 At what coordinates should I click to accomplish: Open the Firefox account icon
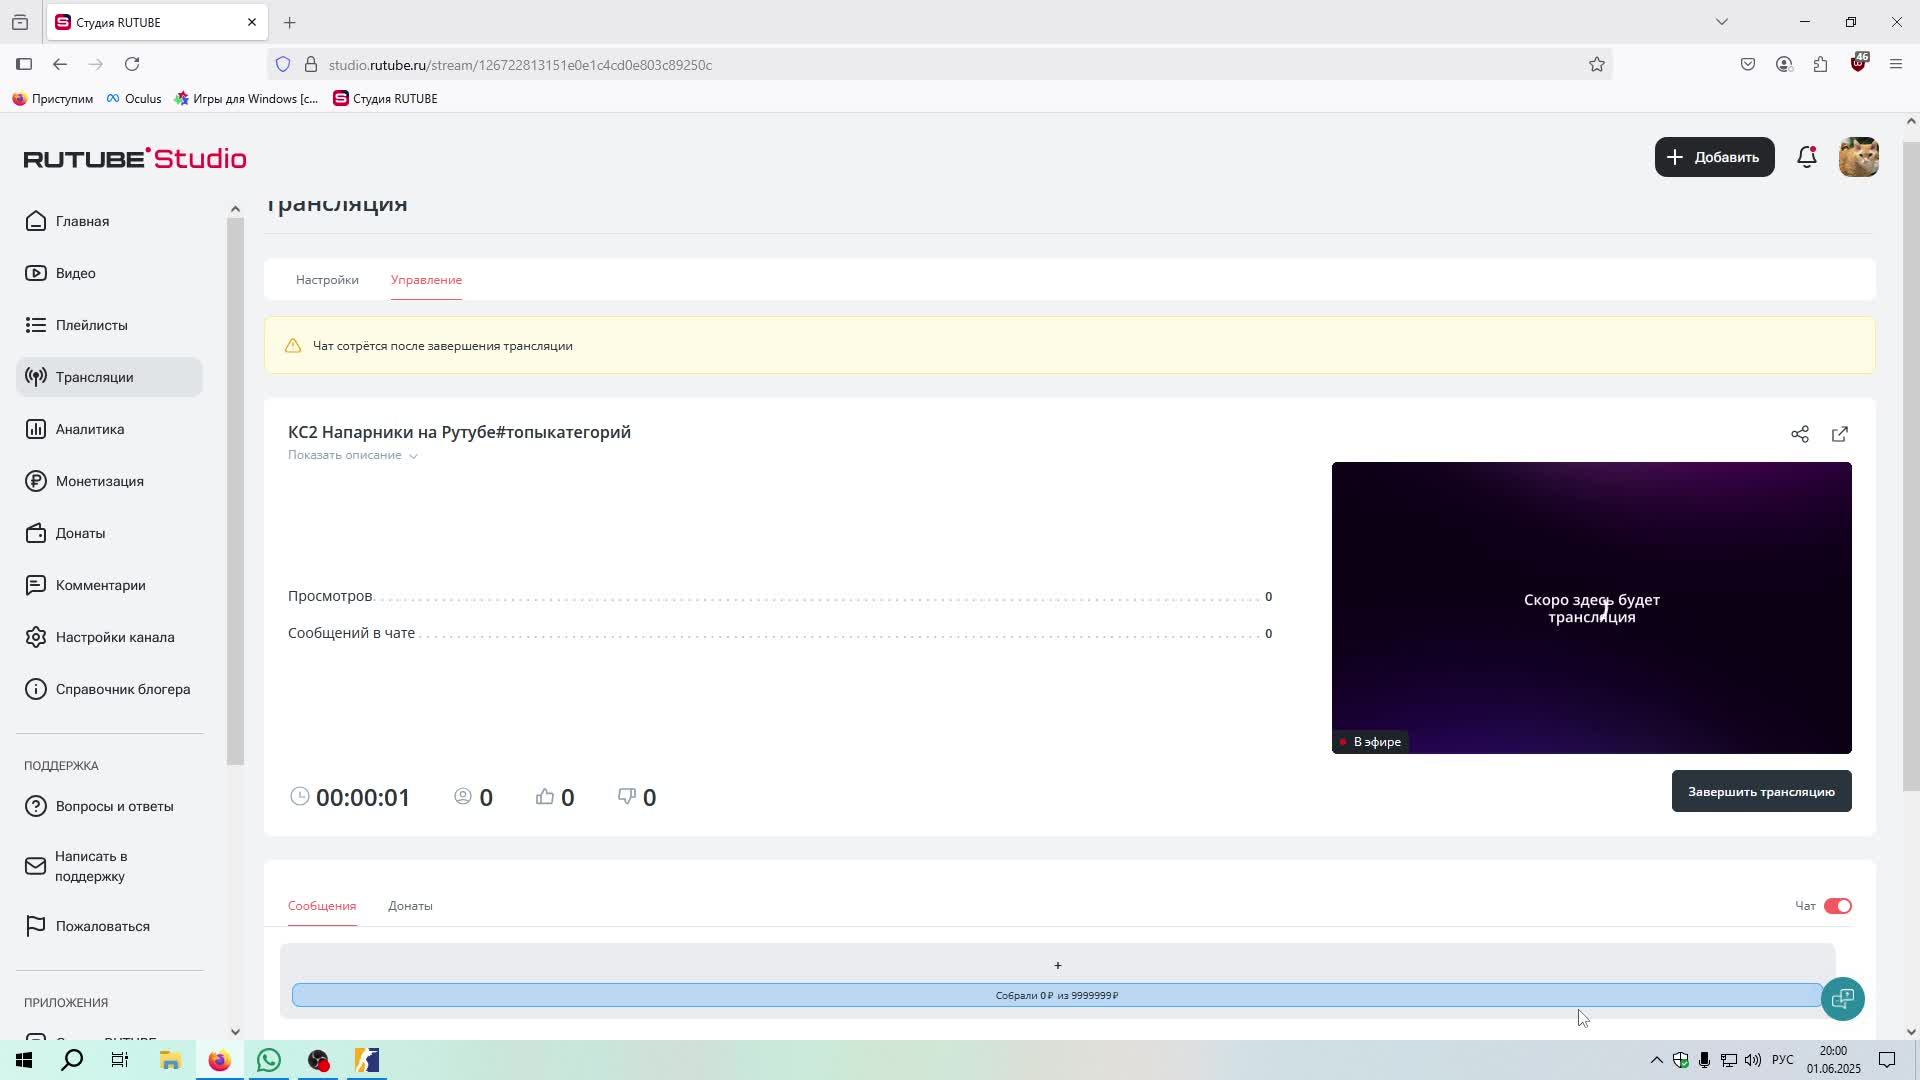pyautogui.click(x=1784, y=64)
